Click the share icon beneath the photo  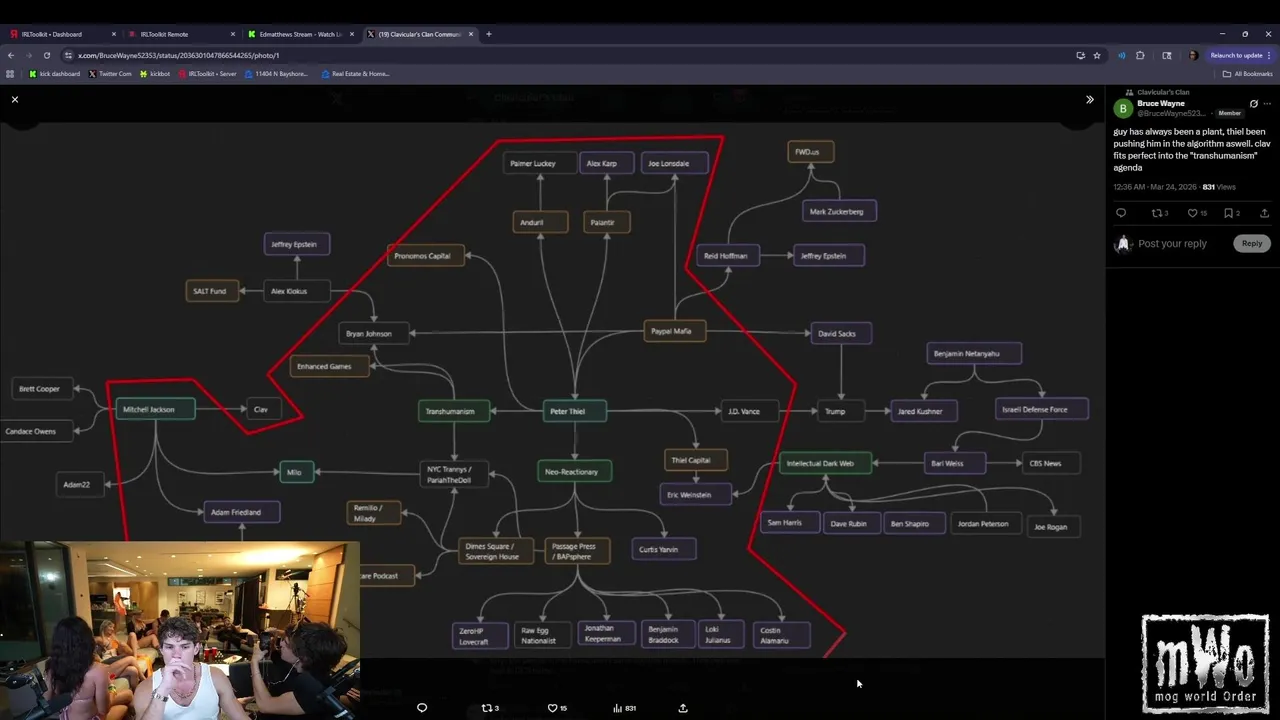click(x=683, y=708)
